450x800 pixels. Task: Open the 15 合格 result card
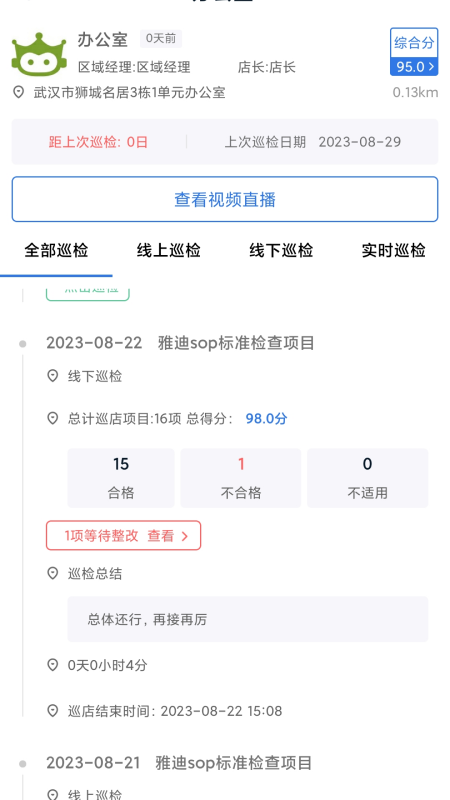[121, 478]
